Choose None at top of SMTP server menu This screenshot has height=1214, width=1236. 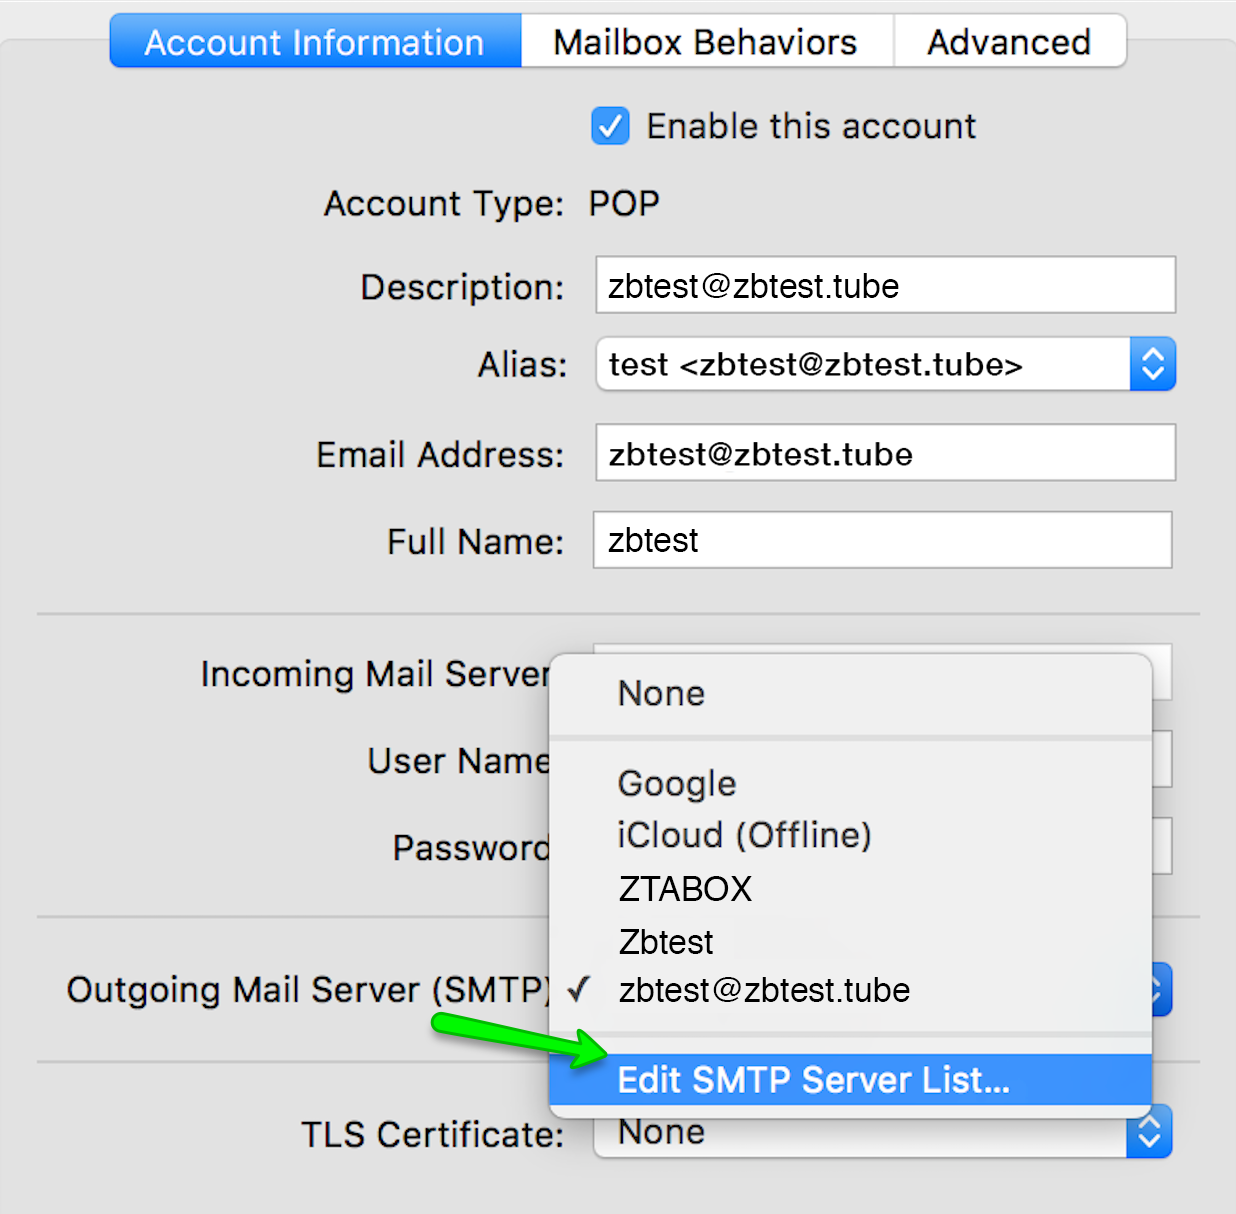click(x=661, y=693)
